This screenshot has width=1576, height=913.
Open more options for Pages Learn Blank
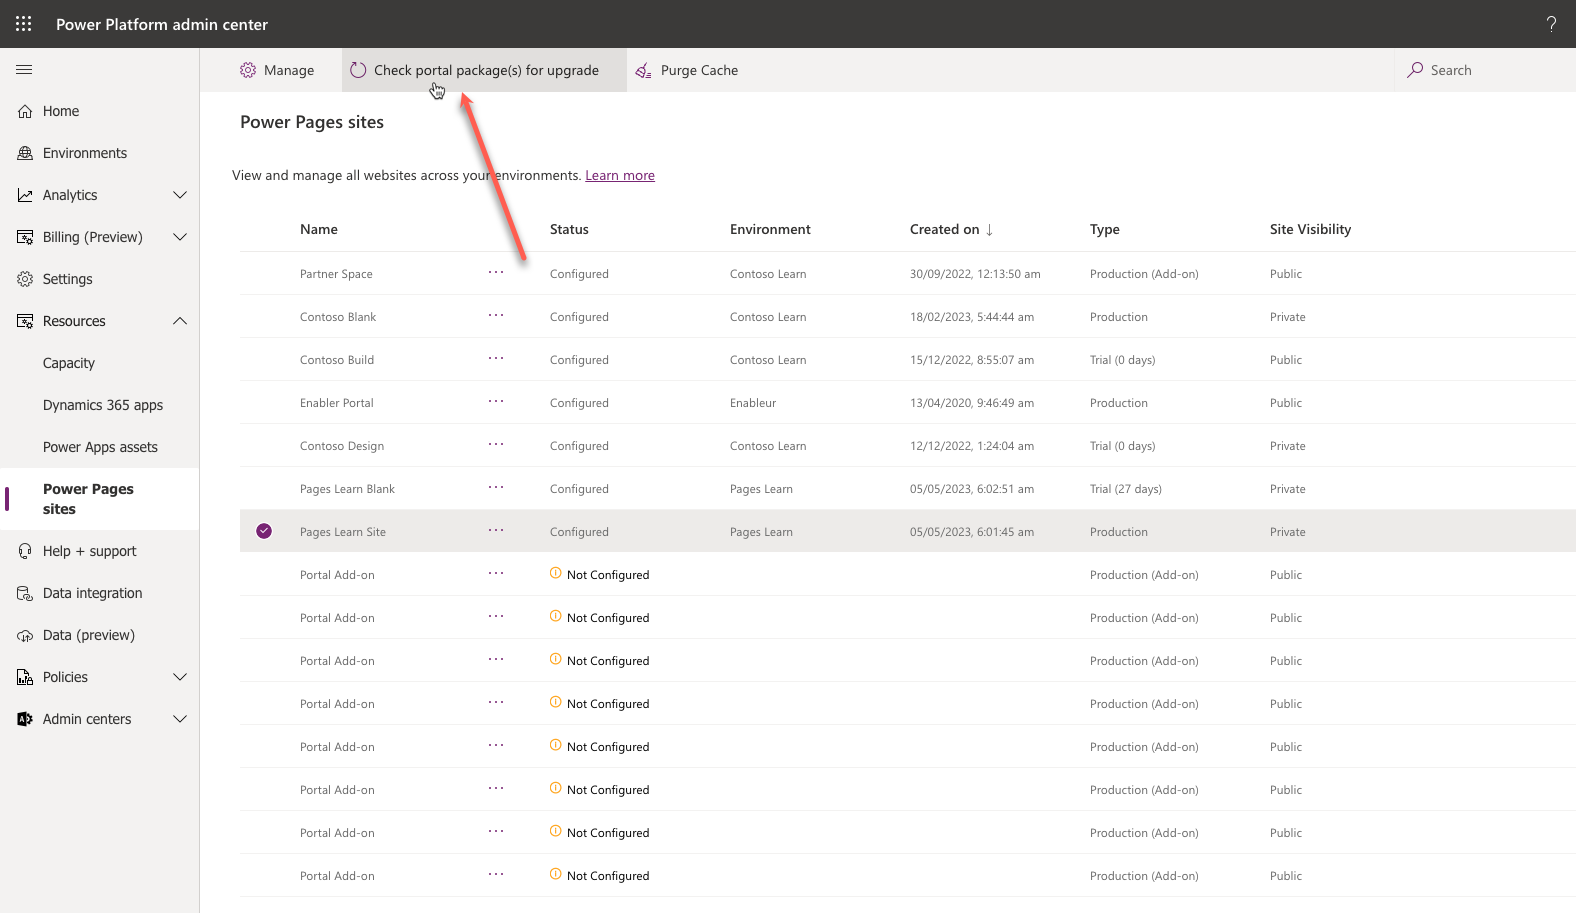point(496,487)
